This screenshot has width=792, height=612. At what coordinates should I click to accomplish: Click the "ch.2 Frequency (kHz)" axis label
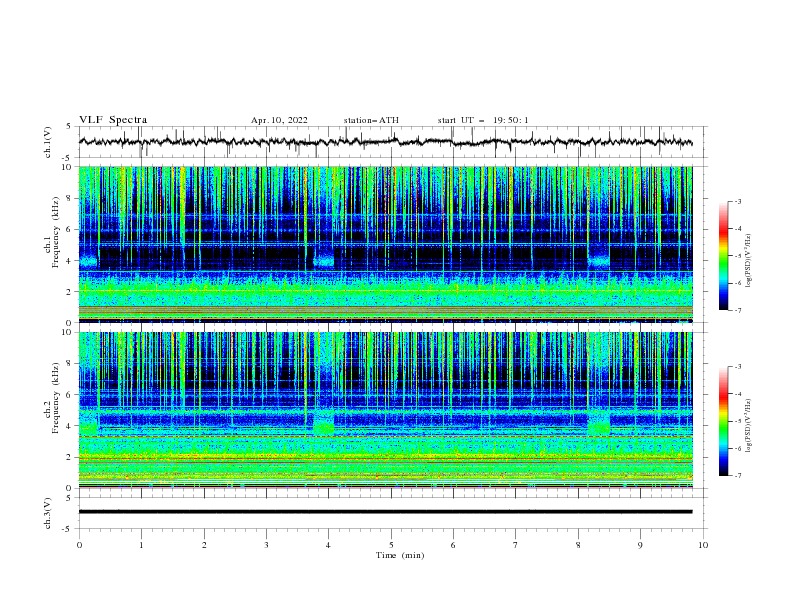[x=53, y=398]
